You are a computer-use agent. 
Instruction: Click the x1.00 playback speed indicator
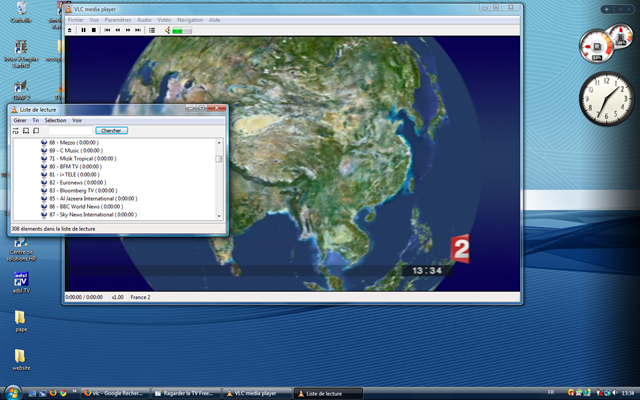(118, 297)
